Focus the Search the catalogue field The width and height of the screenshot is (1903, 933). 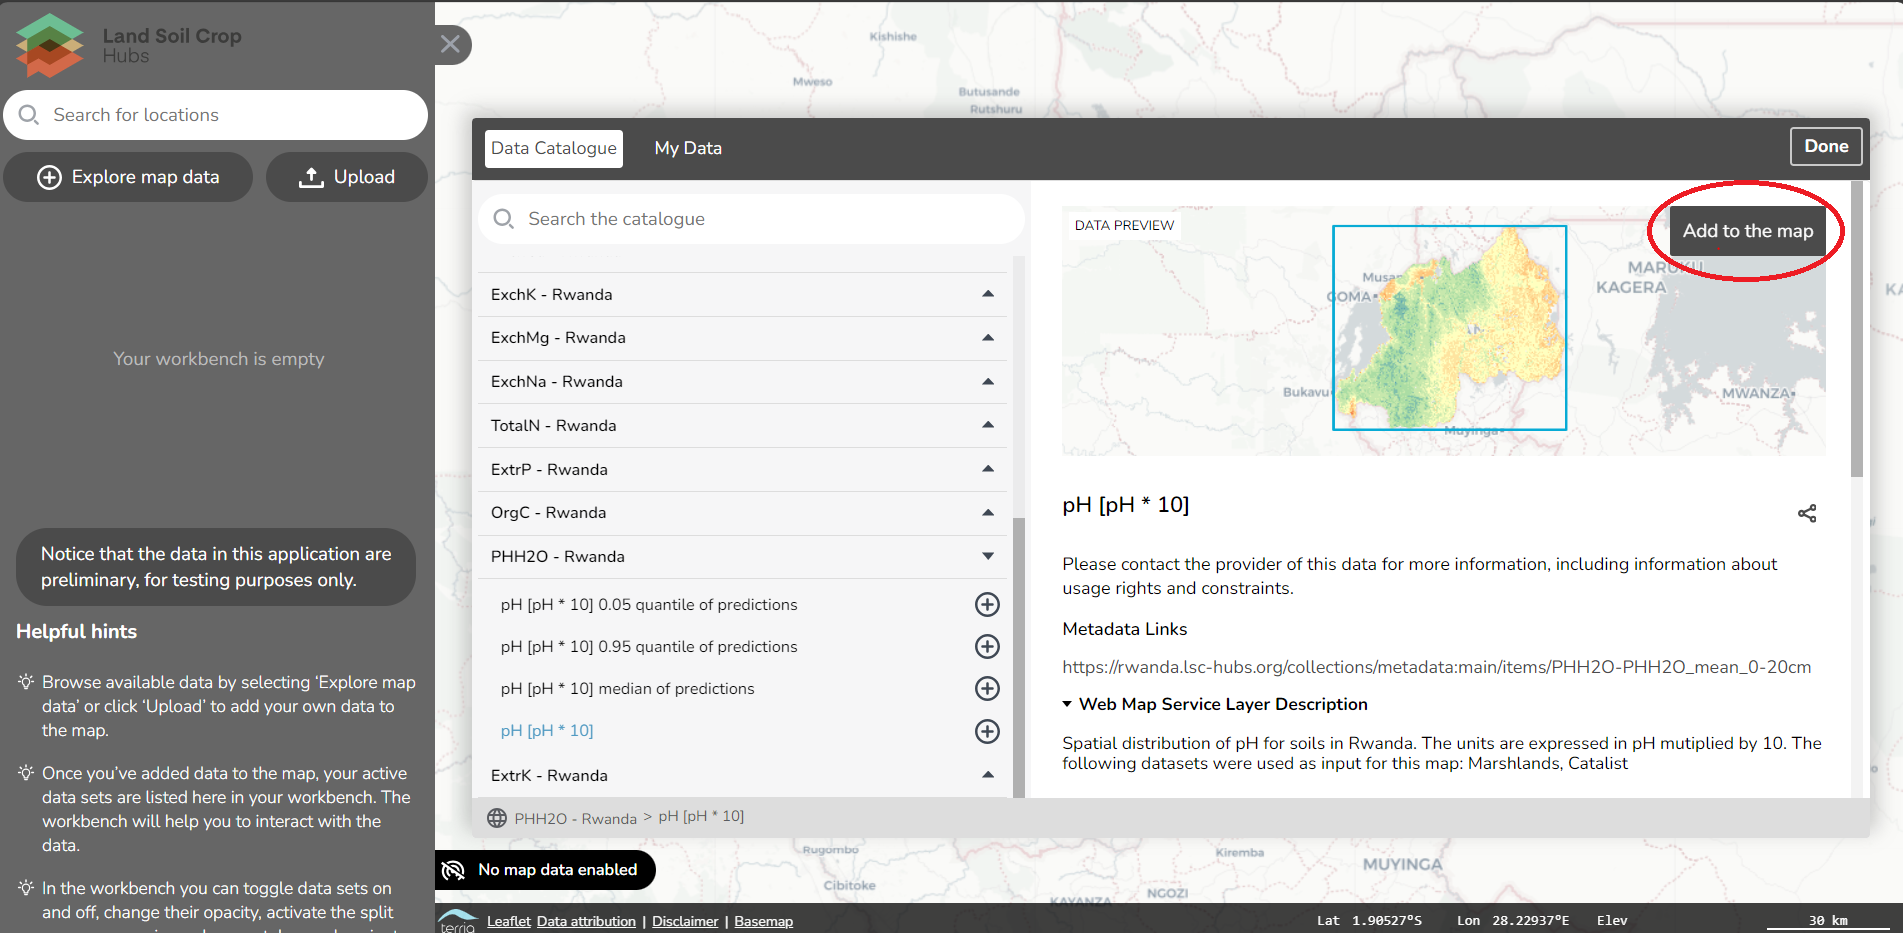tap(760, 219)
